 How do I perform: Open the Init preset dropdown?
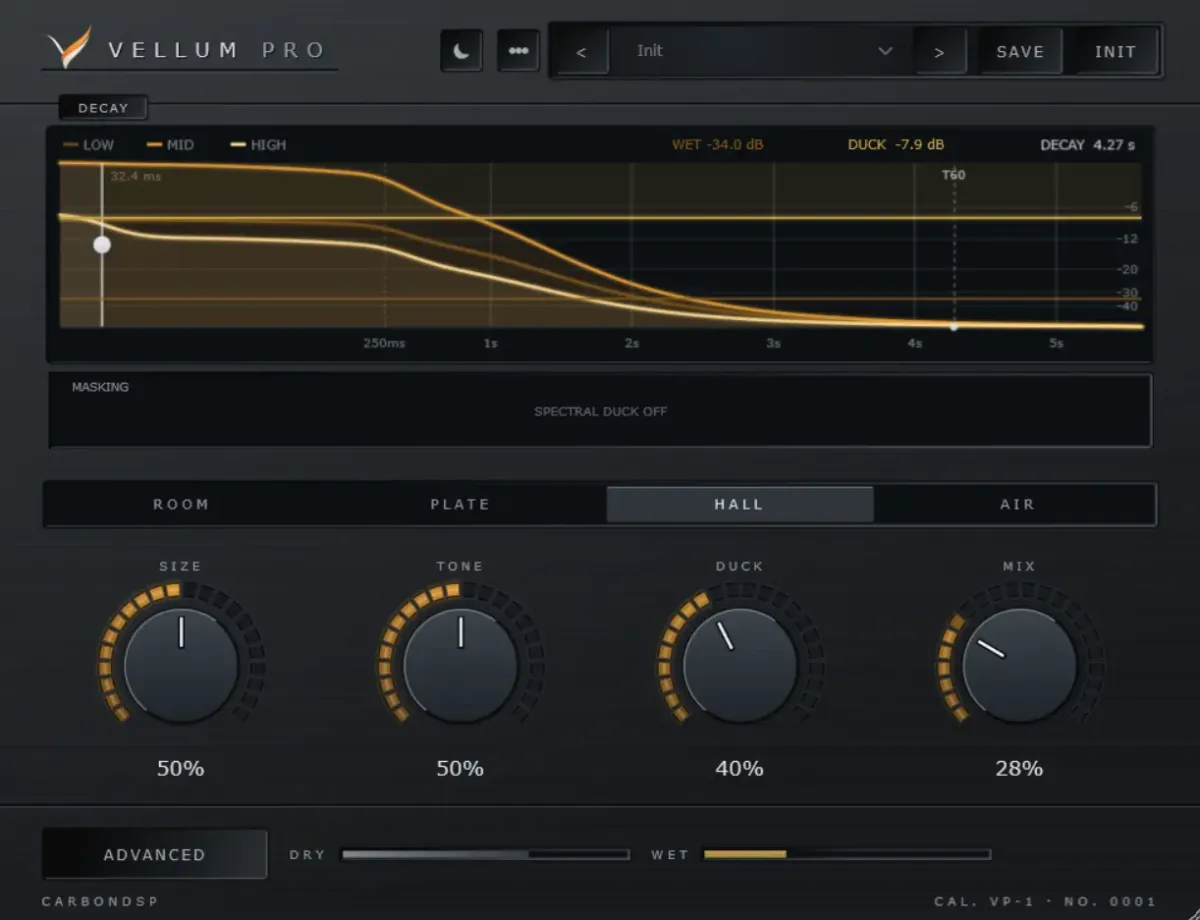point(760,51)
